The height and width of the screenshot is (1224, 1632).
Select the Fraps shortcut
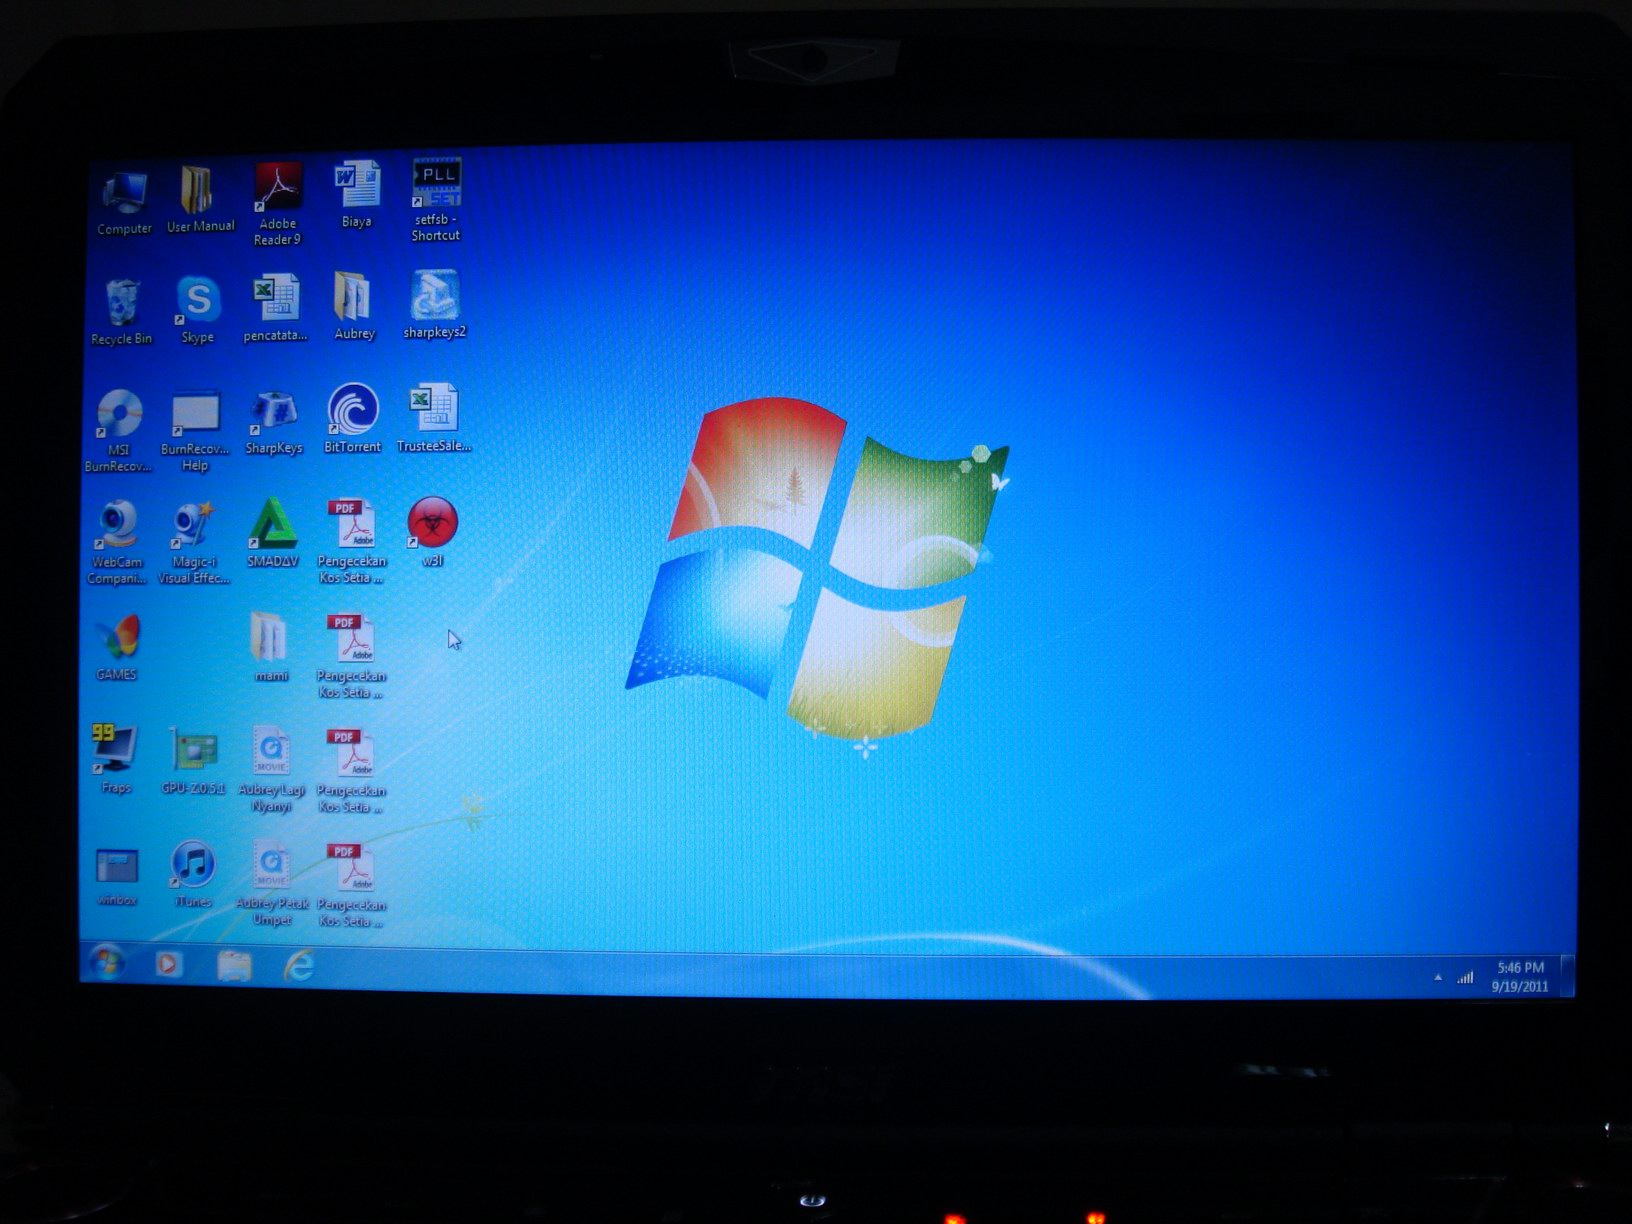115,759
